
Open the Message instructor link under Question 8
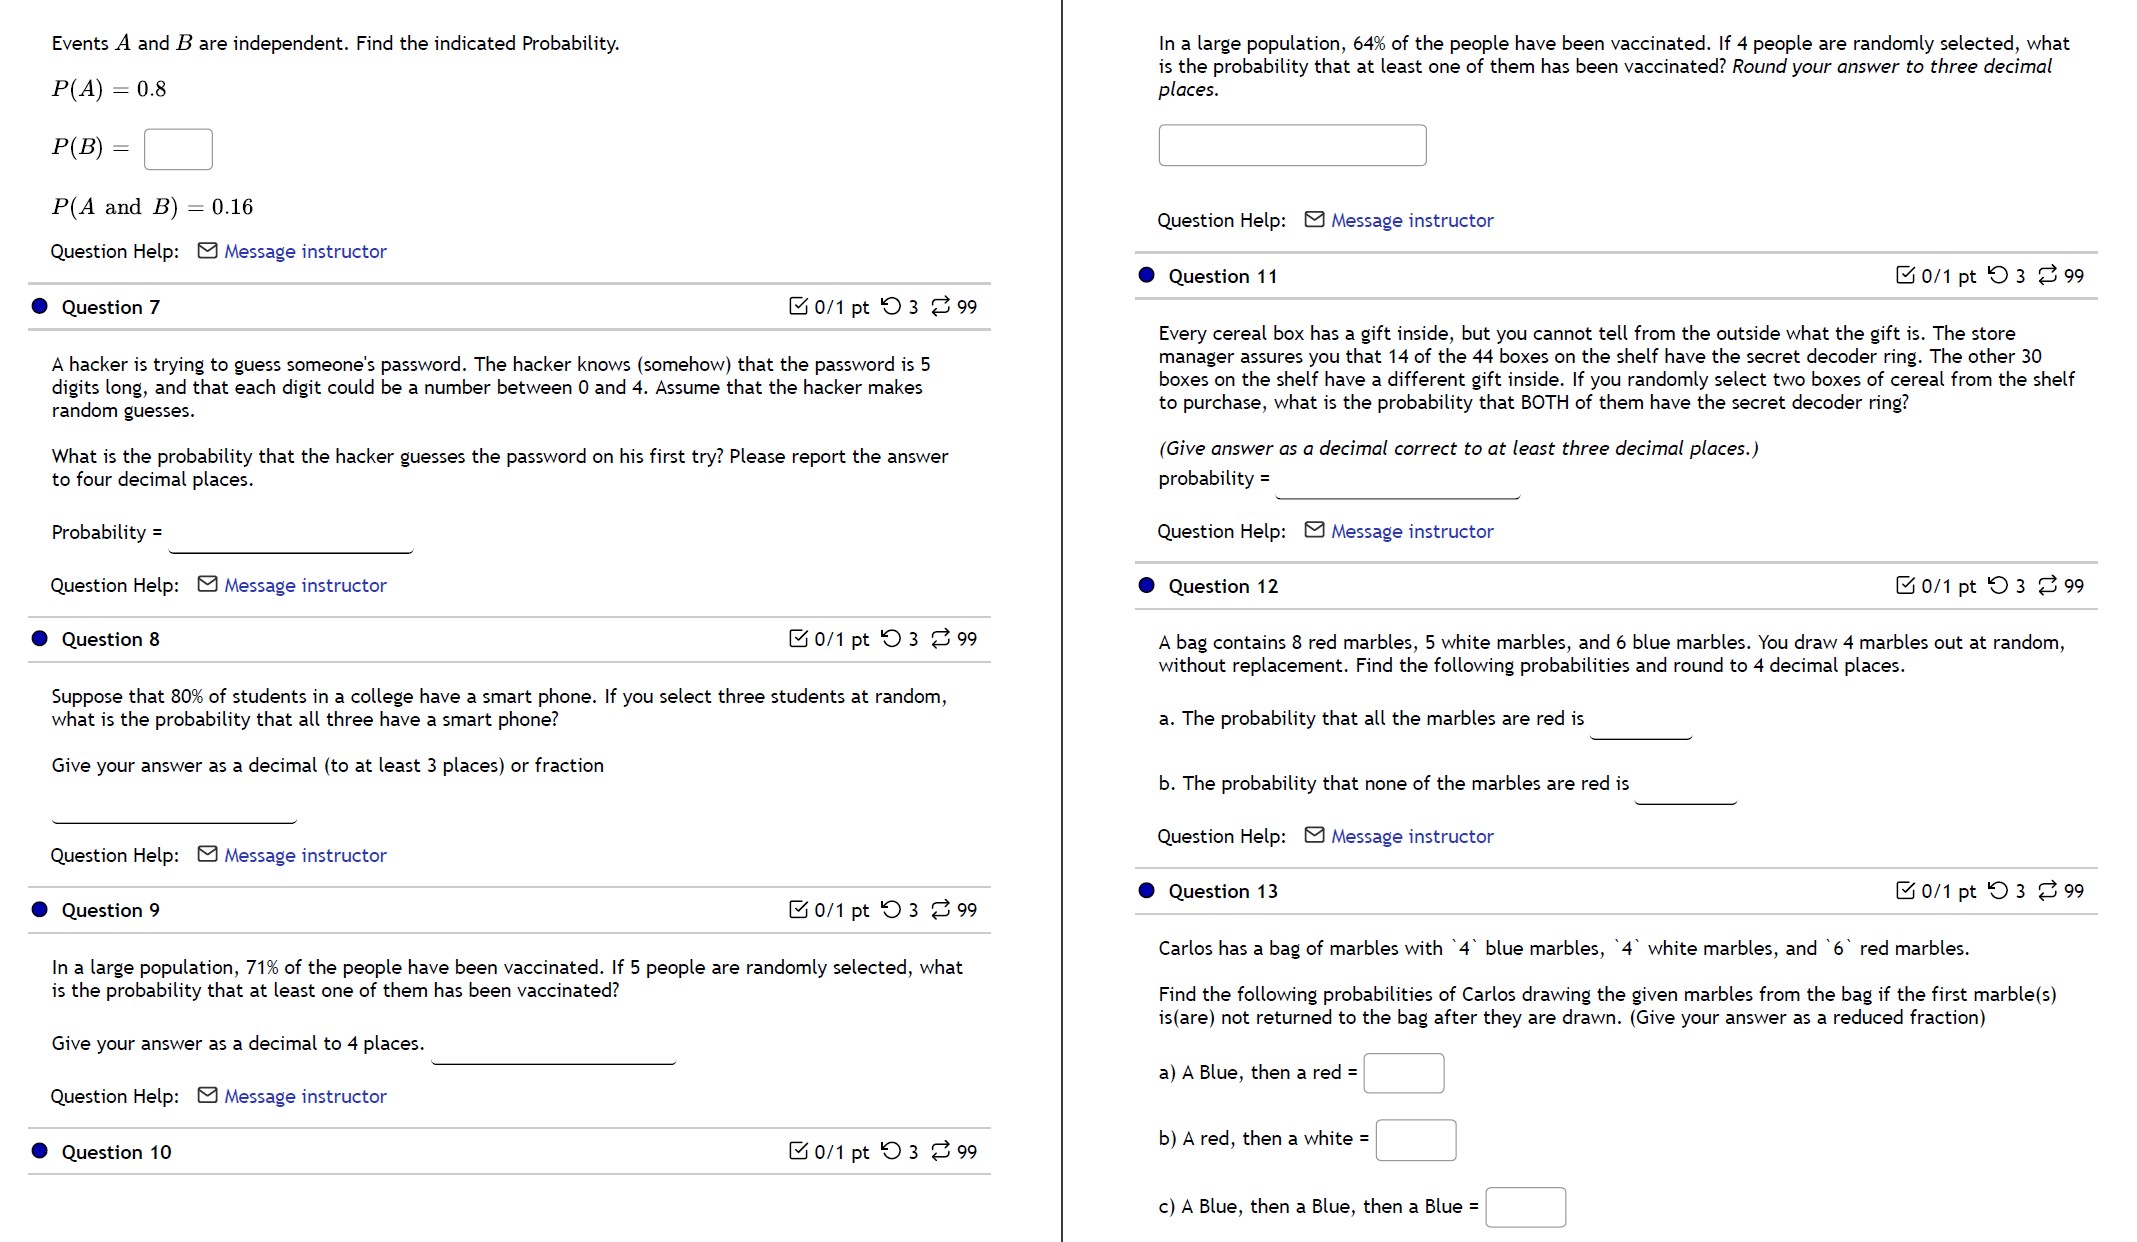tap(305, 855)
